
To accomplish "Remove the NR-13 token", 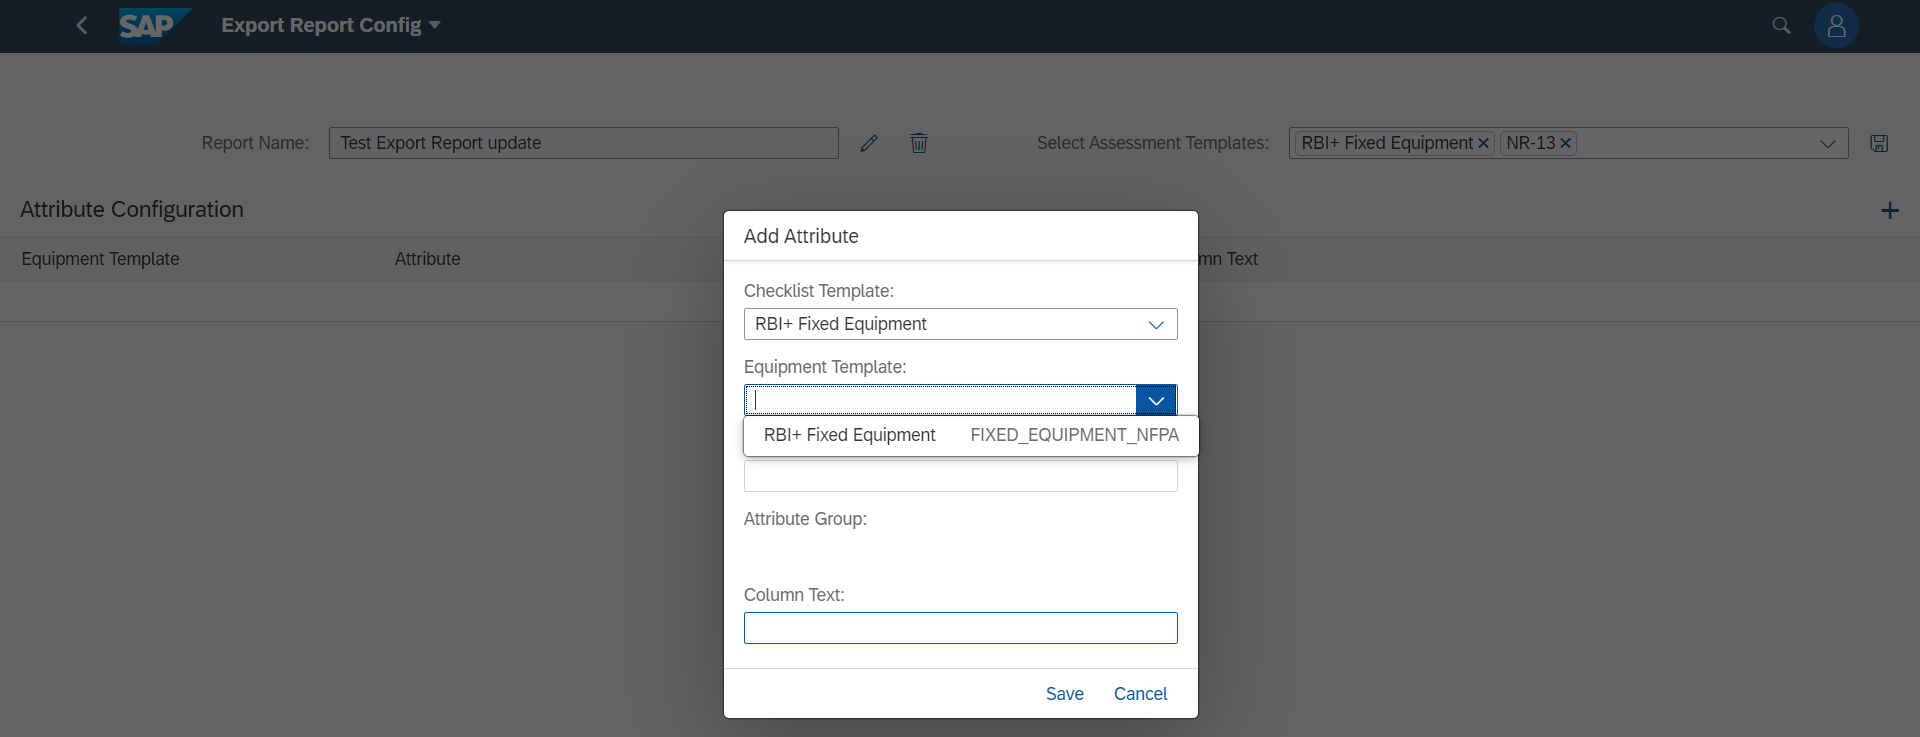I will pyautogui.click(x=1565, y=143).
